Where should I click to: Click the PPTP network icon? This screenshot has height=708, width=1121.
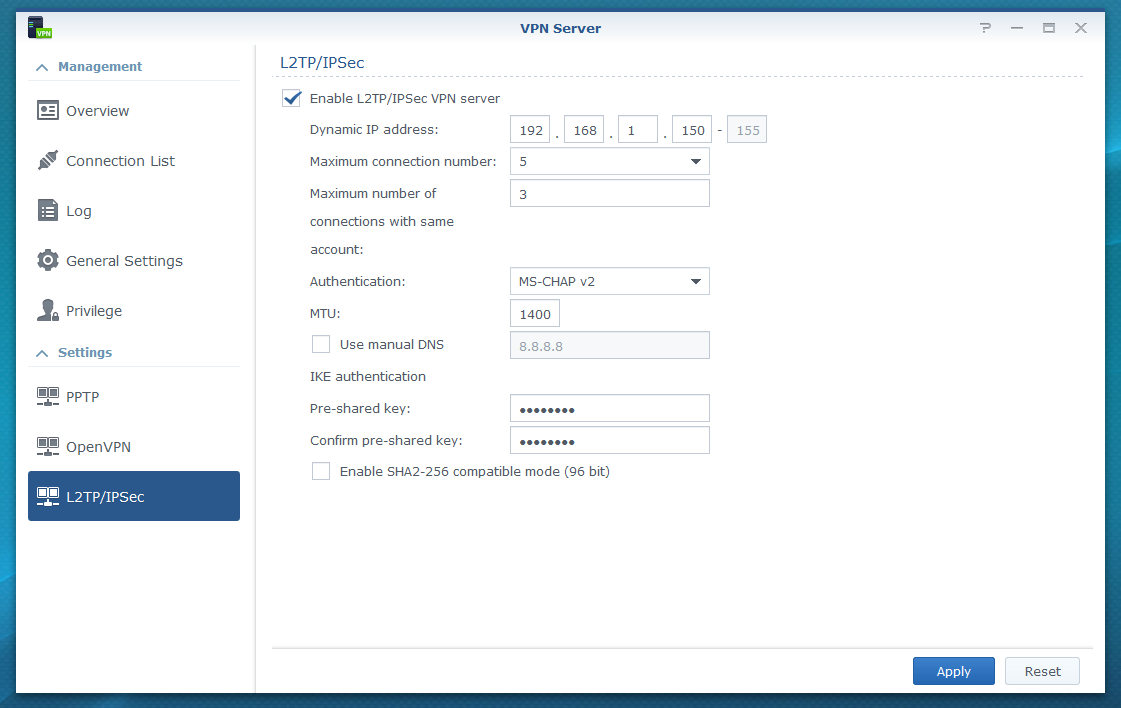click(47, 397)
